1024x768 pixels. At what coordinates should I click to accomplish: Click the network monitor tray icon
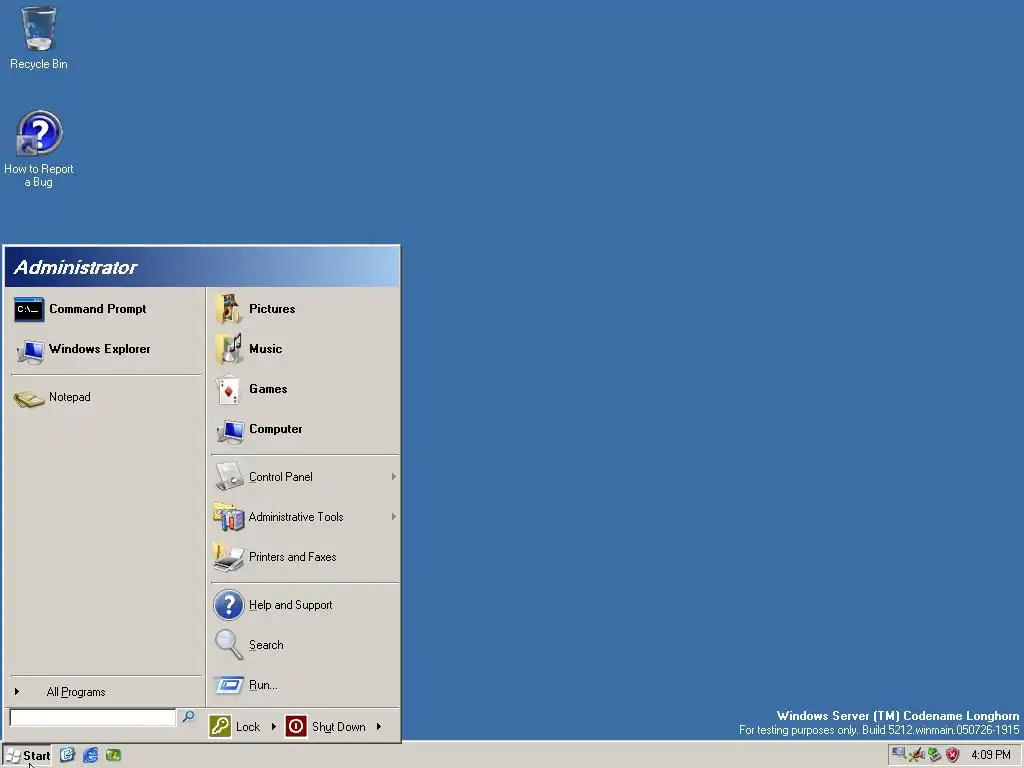[899, 754]
